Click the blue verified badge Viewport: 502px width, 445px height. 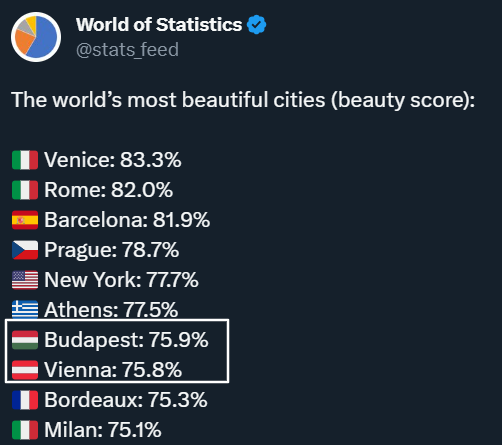pyautogui.click(x=256, y=25)
